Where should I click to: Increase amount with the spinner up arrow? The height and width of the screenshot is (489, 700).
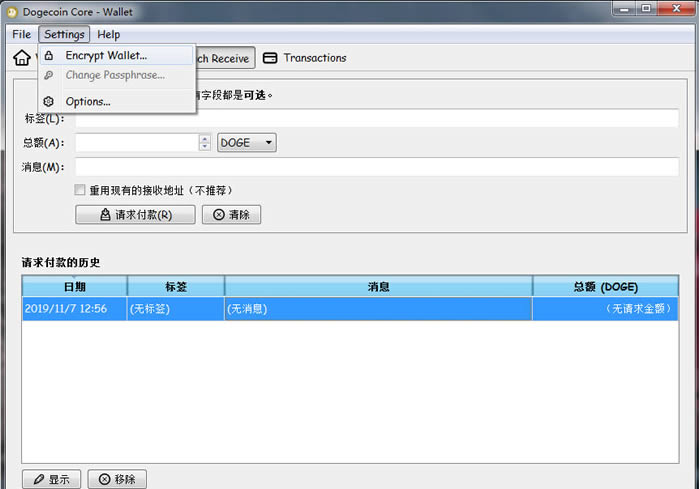[x=205, y=139]
